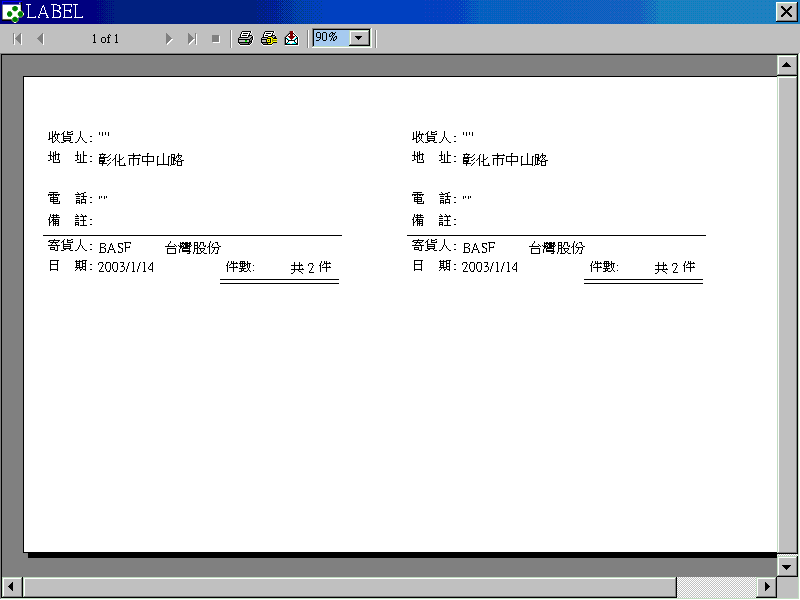
Task: Click address 彰化市中山路 on the left label
Action: click(x=141, y=160)
